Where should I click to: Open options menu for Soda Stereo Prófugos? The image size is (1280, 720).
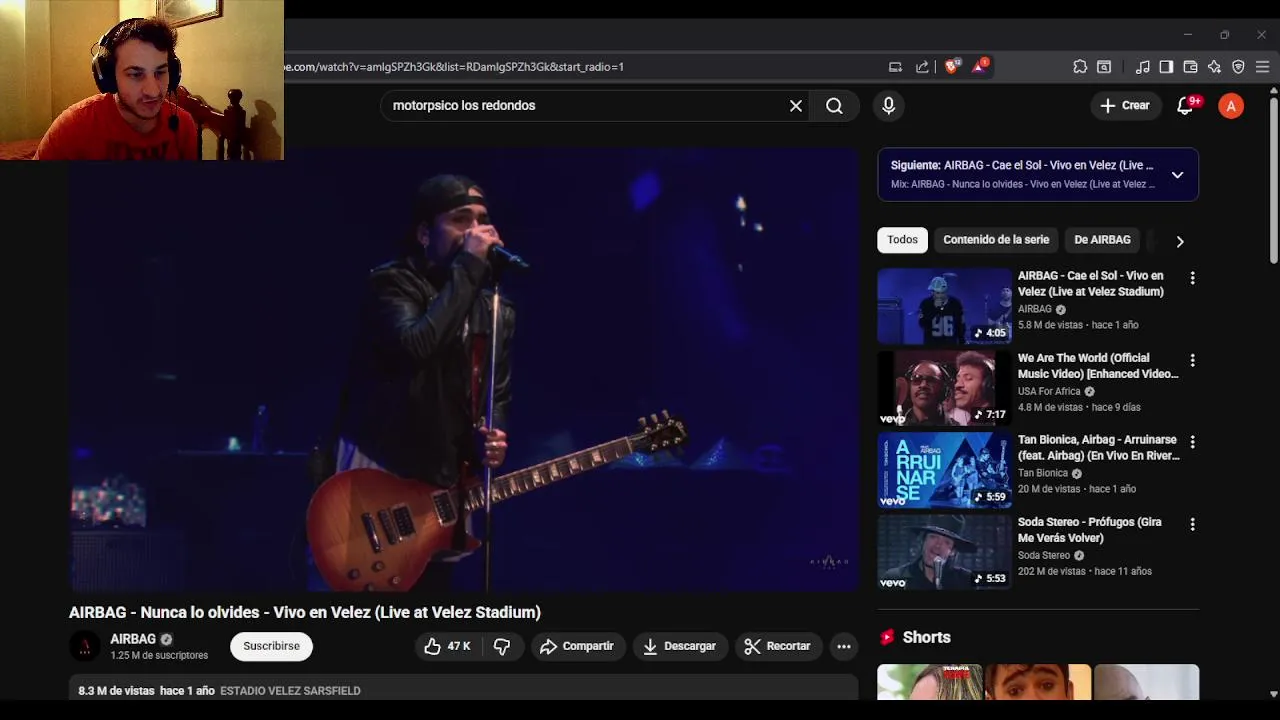pyautogui.click(x=1192, y=524)
